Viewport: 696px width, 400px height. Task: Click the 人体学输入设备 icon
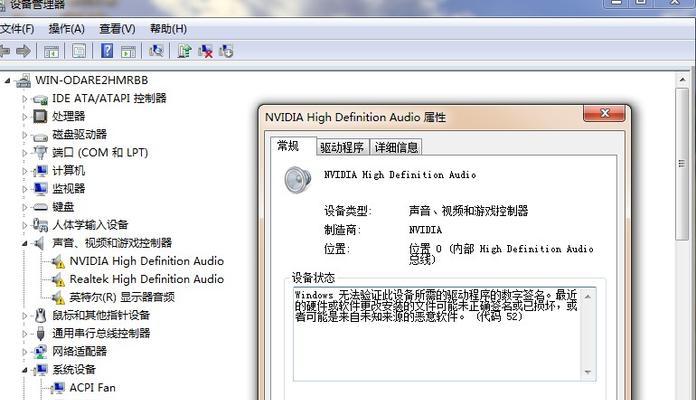pyautogui.click(x=40, y=225)
